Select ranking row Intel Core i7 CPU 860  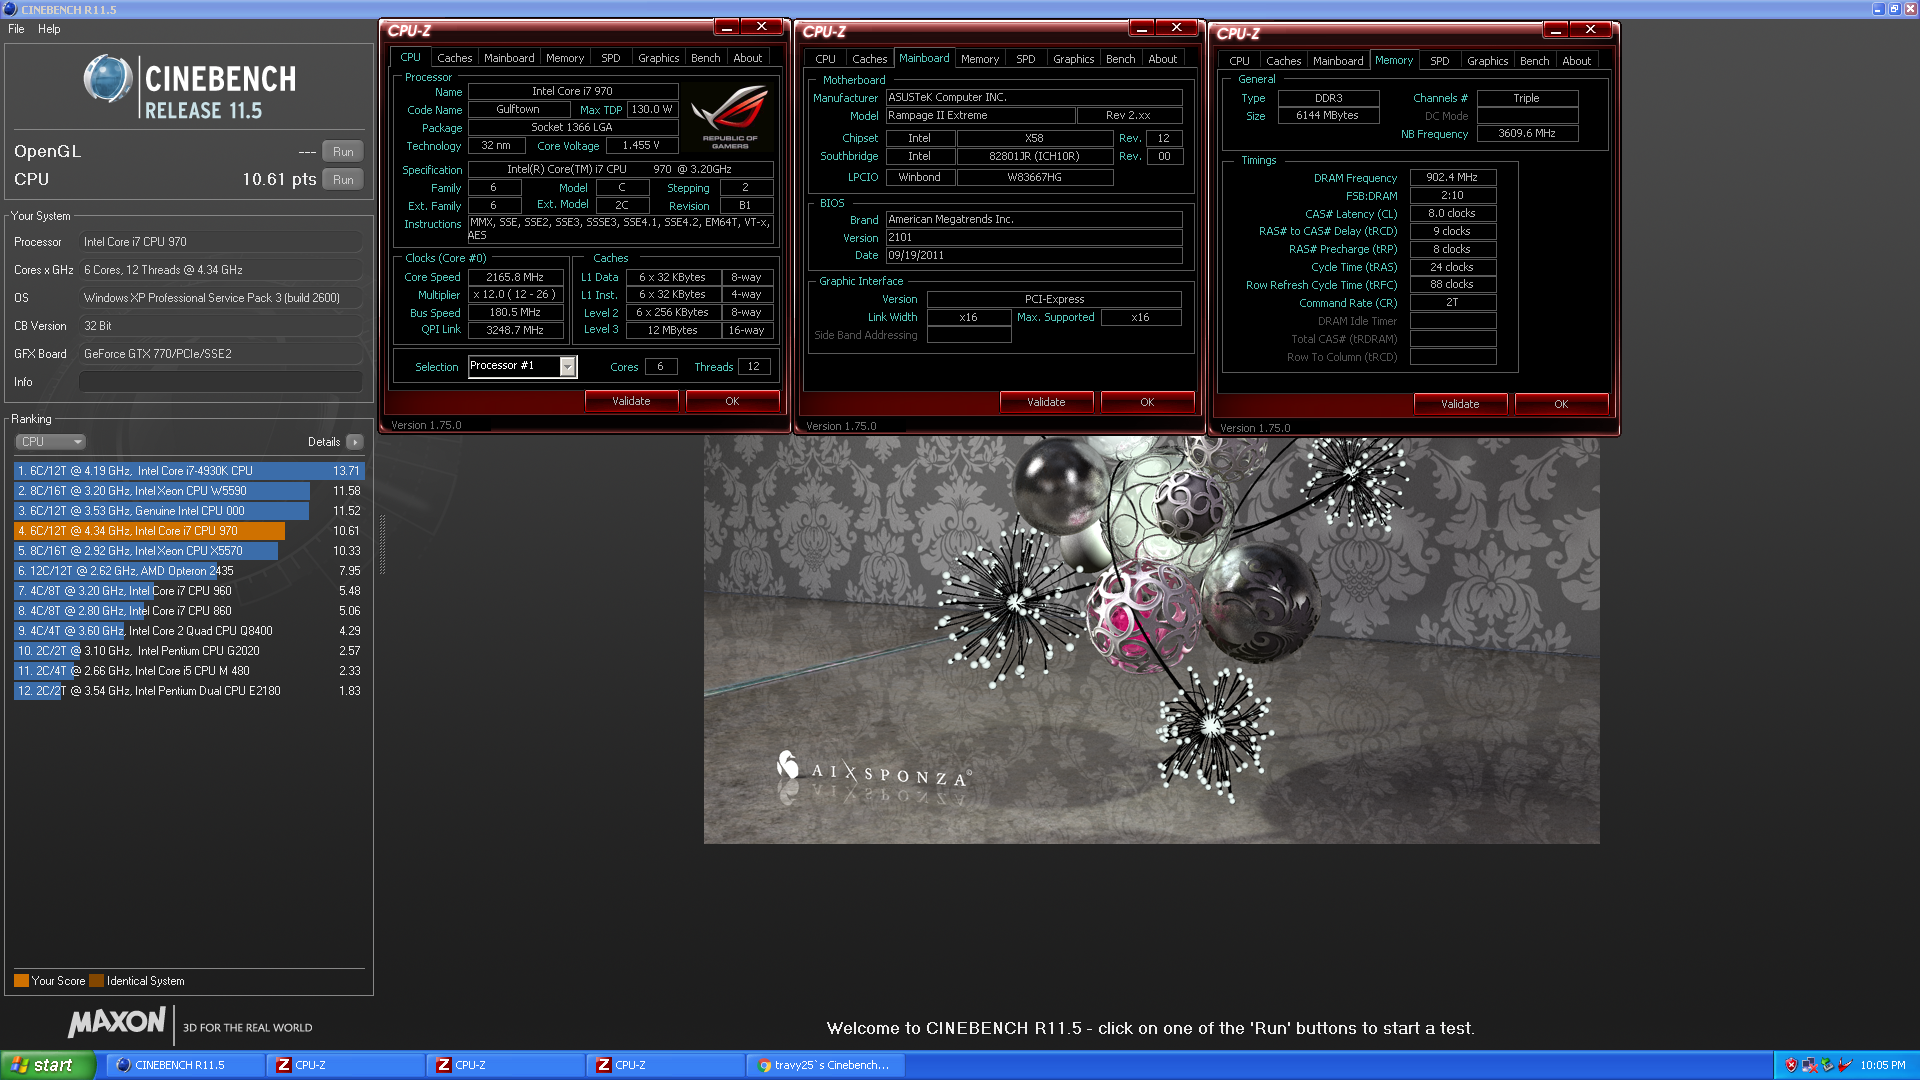[189, 611]
